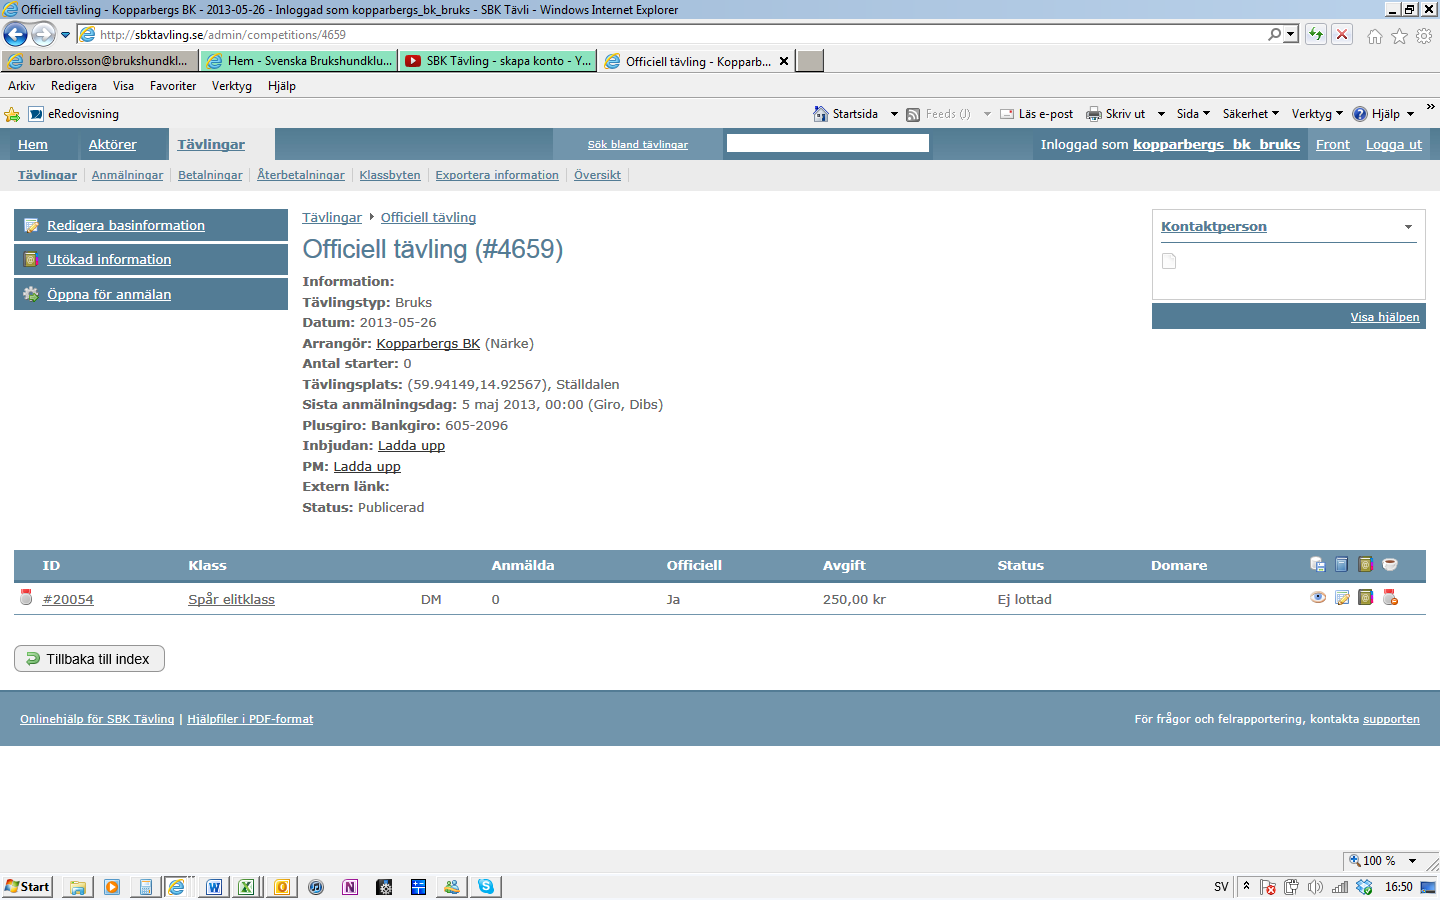The height and width of the screenshot is (900, 1440).
Task: Switch to the SBK Tävling YouTube tab
Action: click(x=498, y=61)
